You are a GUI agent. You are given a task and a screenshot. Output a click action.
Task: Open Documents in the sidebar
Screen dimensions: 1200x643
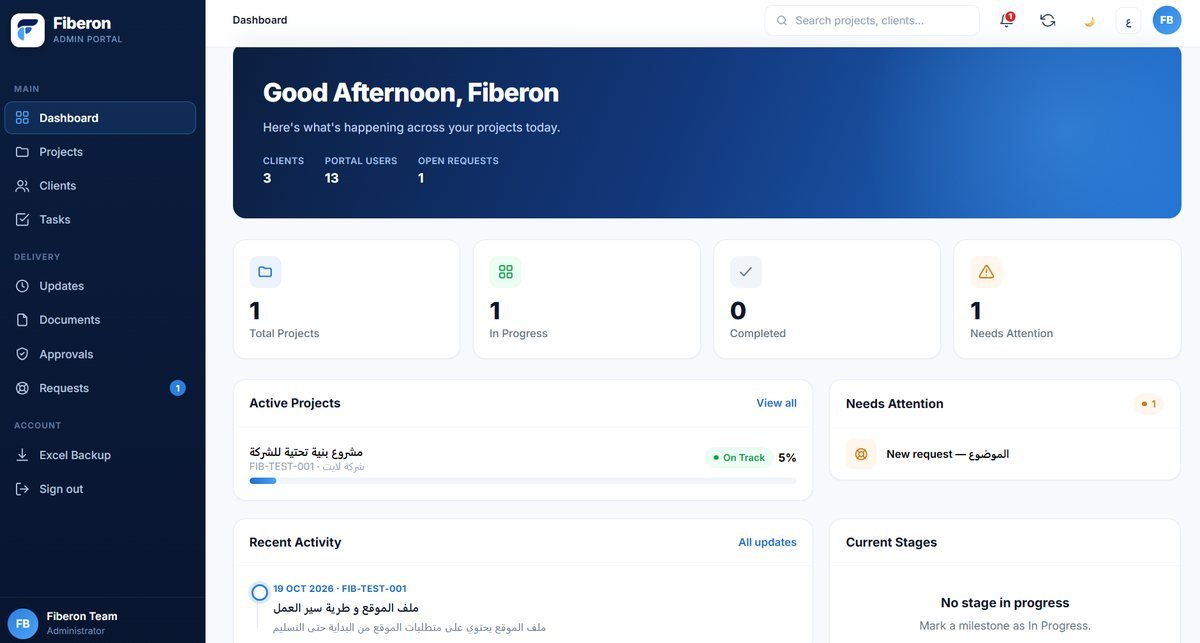pyautogui.click(x=100, y=320)
